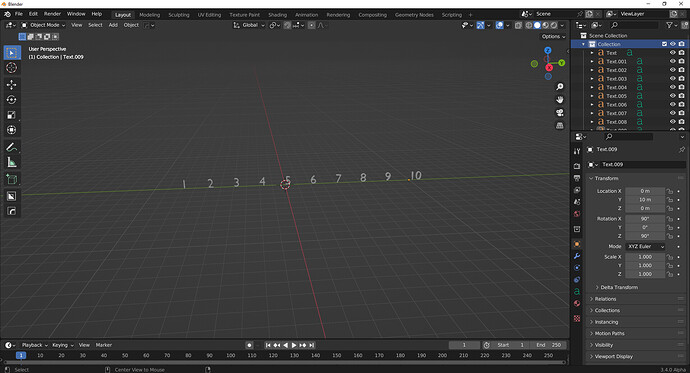Viewport: 690px width, 373px height.
Task: Click the Text.009 object name field
Action: coord(643,165)
